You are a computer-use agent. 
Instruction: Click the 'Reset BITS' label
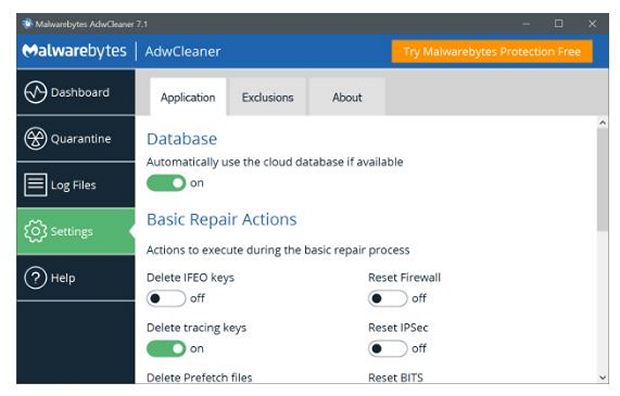point(395,377)
